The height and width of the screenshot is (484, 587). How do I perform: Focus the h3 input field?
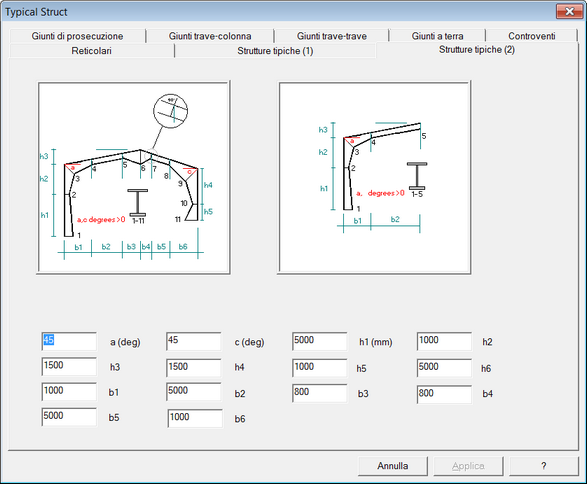coord(69,366)
